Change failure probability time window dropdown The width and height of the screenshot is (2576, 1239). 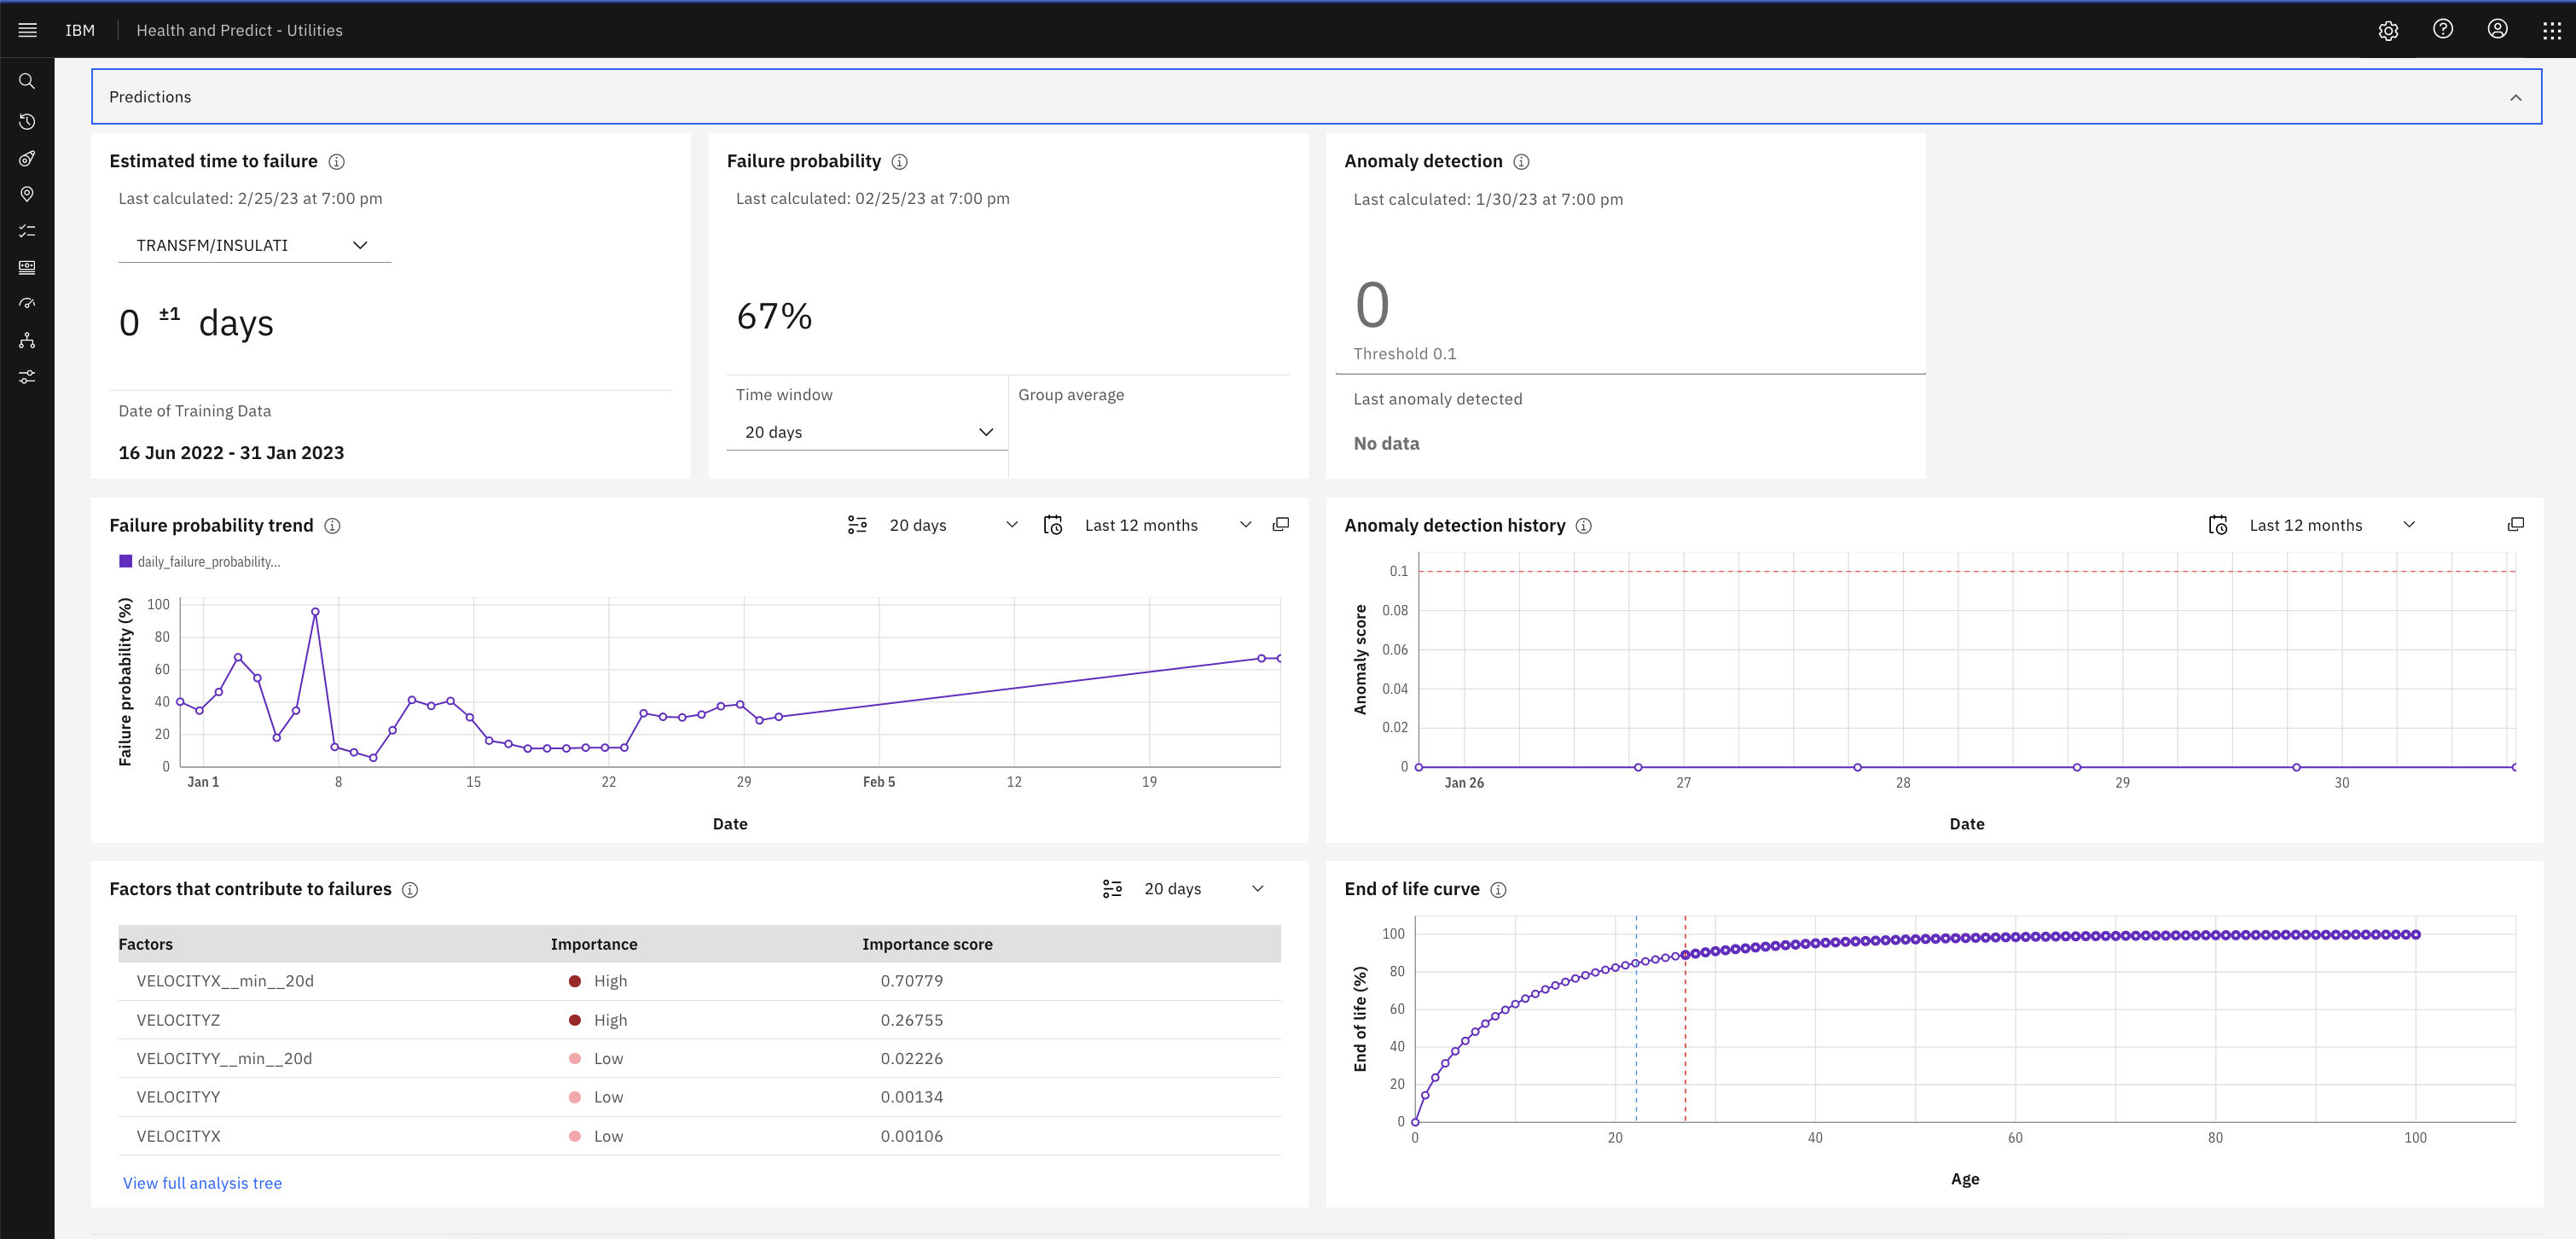(864, 431)
